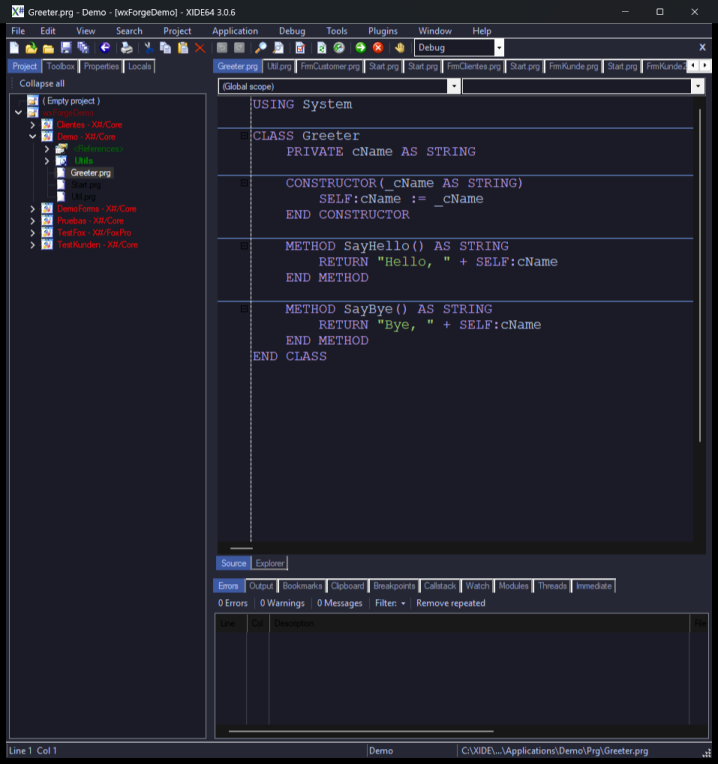Open the Application menu
The image size is (718, 764).
[235, 31]
